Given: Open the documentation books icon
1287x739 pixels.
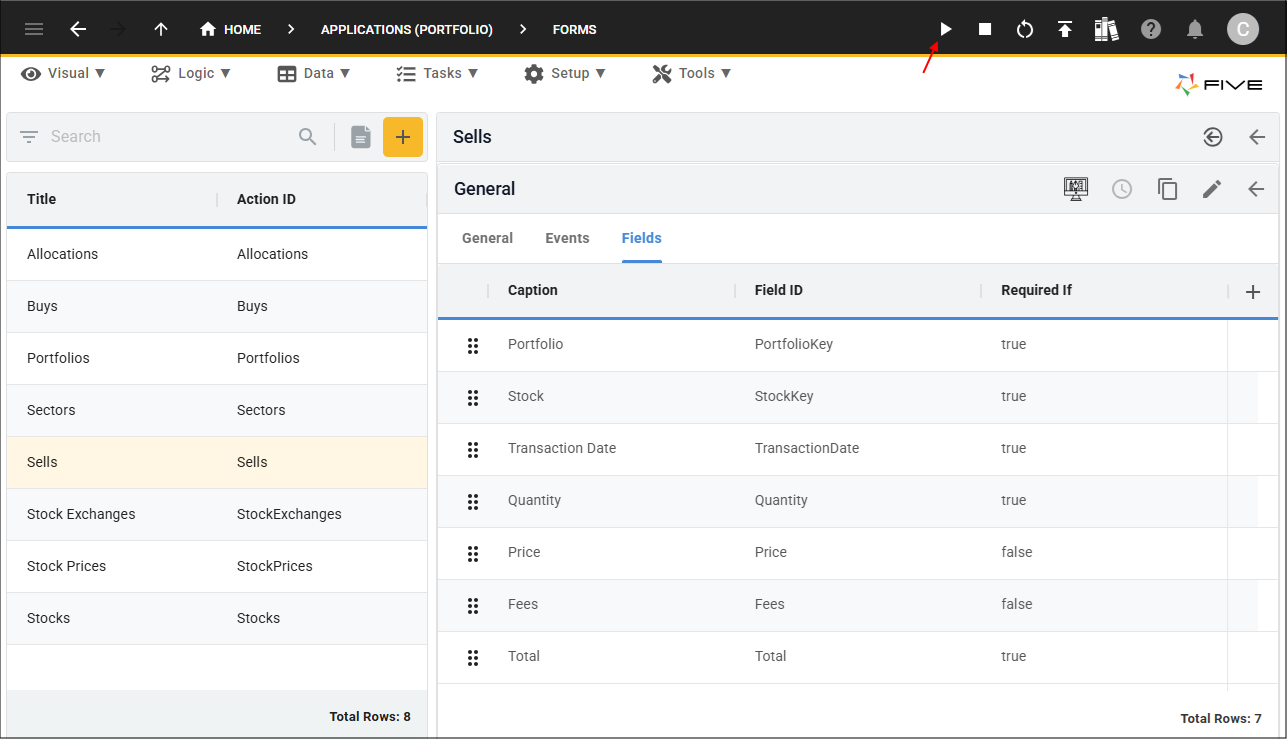Looking at the screenshot, I should point(1106,29).
